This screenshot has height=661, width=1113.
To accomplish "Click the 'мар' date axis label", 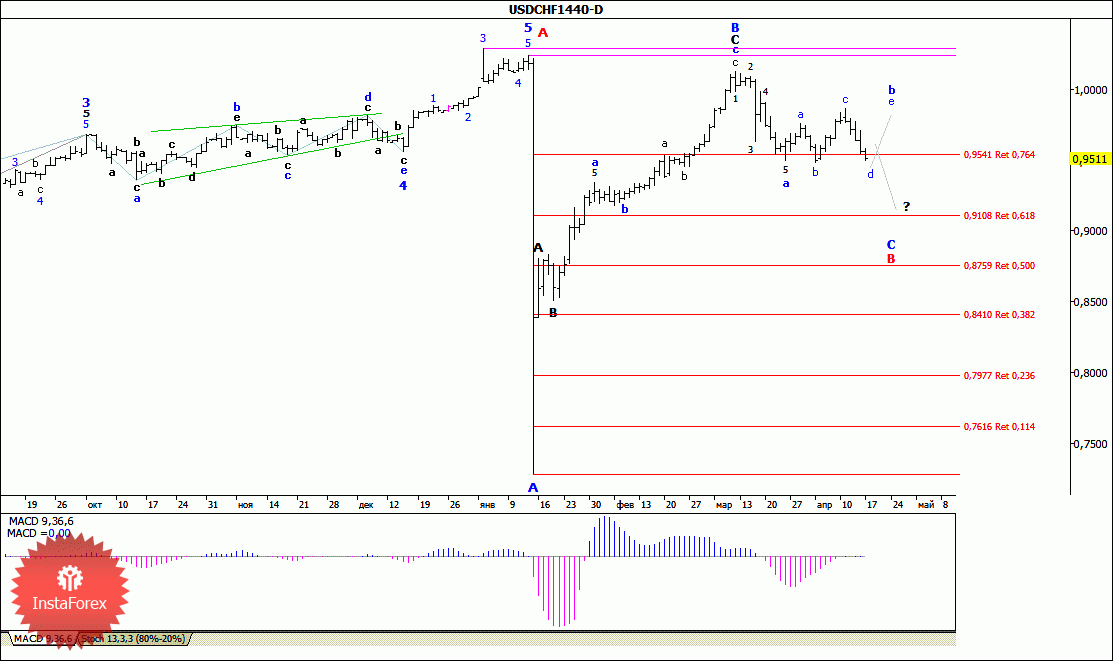I will pyautogui.click(x=724, y=505).
